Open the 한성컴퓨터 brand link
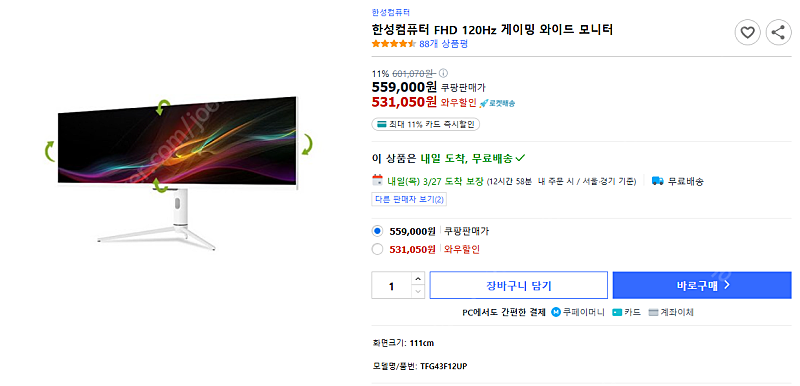This screenshot has height=386, width=800. tap(391, 12)
